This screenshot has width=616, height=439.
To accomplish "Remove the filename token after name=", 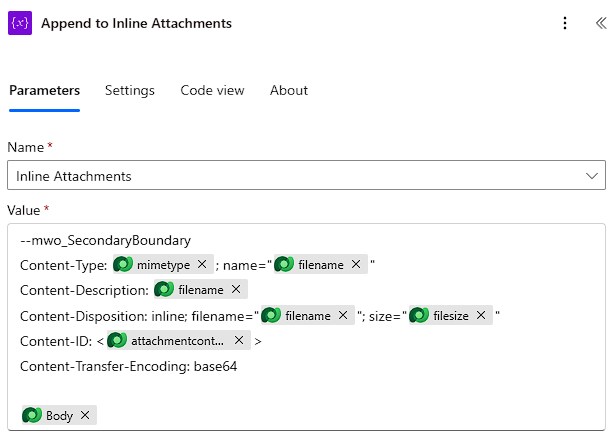I will click(x=356, y=264).
